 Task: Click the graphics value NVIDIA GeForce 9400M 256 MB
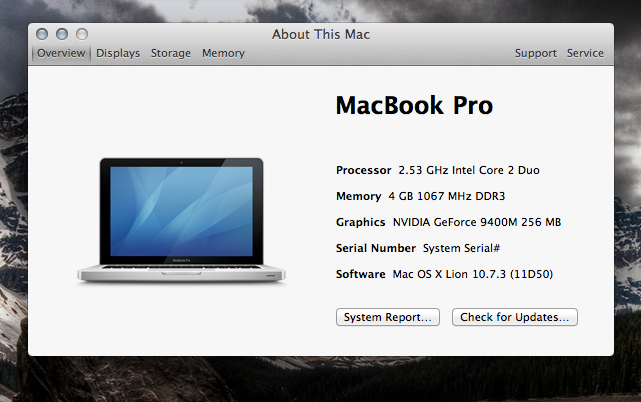(477, 222)
